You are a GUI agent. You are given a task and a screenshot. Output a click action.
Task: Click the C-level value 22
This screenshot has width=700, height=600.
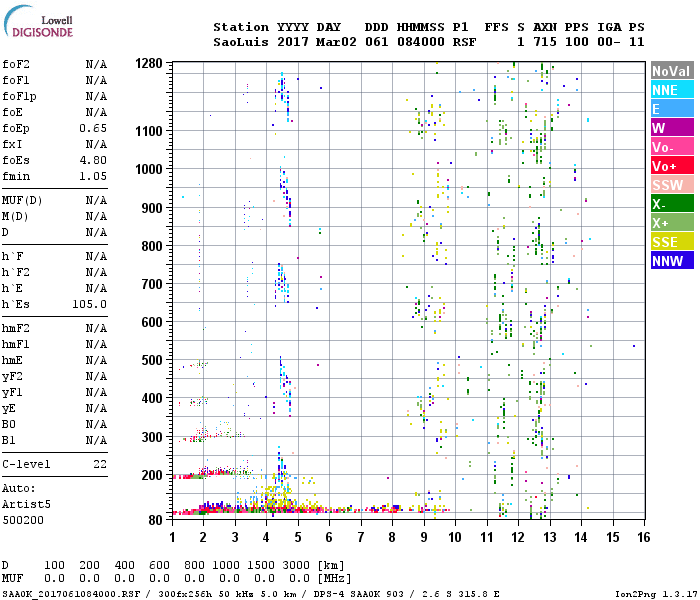click(100, 464)
